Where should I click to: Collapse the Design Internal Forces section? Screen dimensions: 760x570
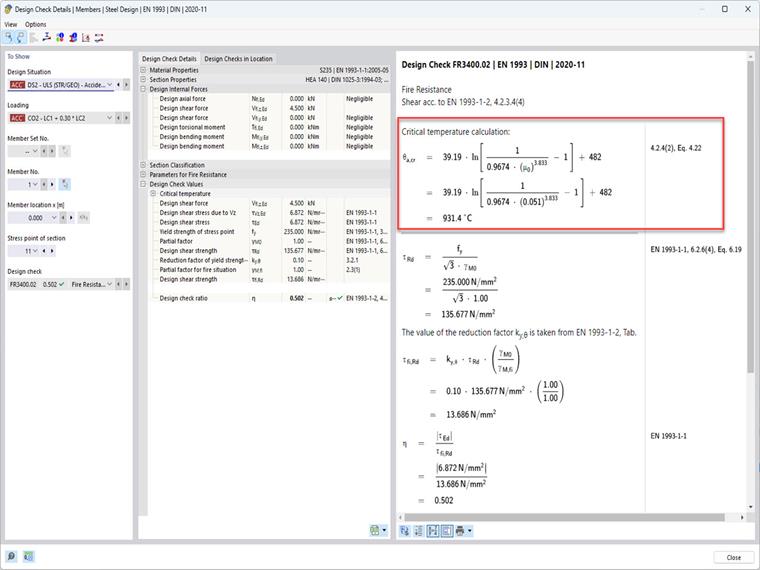[143, 89]
